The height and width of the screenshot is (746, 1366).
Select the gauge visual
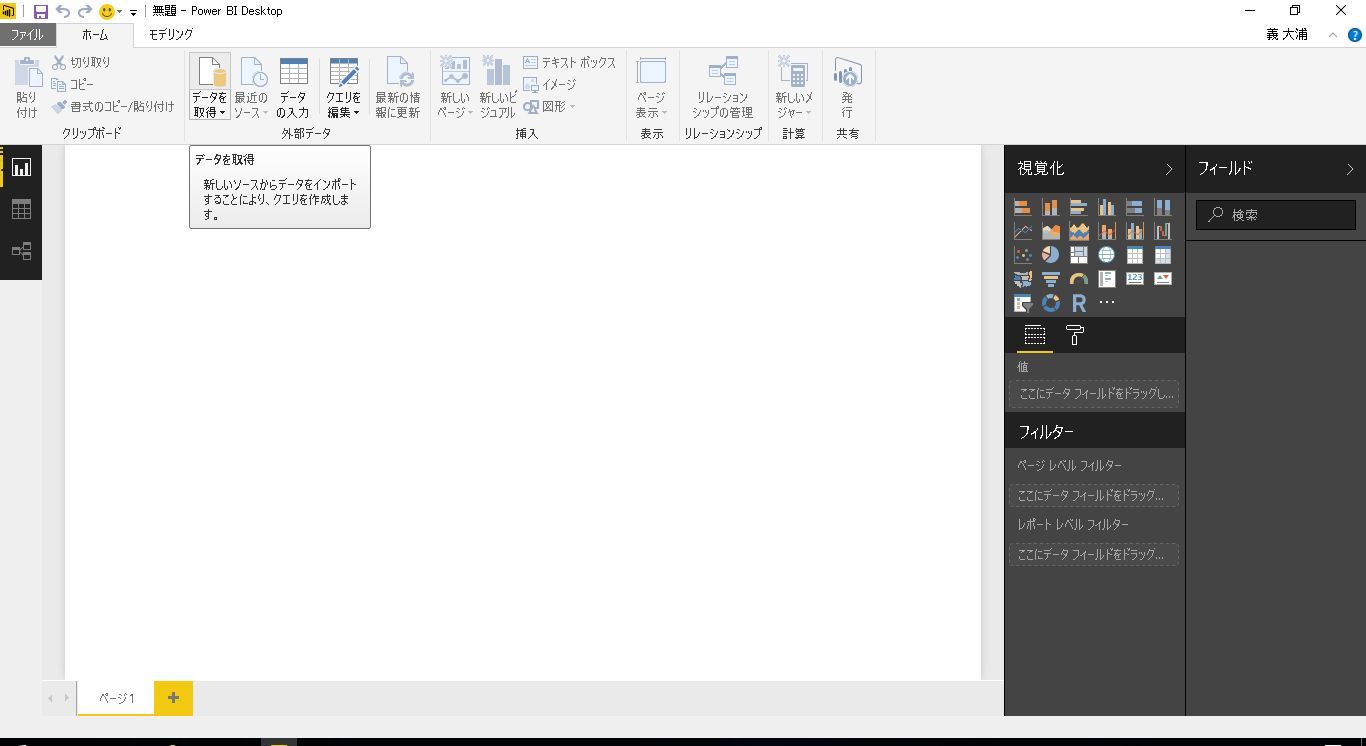1078,279
